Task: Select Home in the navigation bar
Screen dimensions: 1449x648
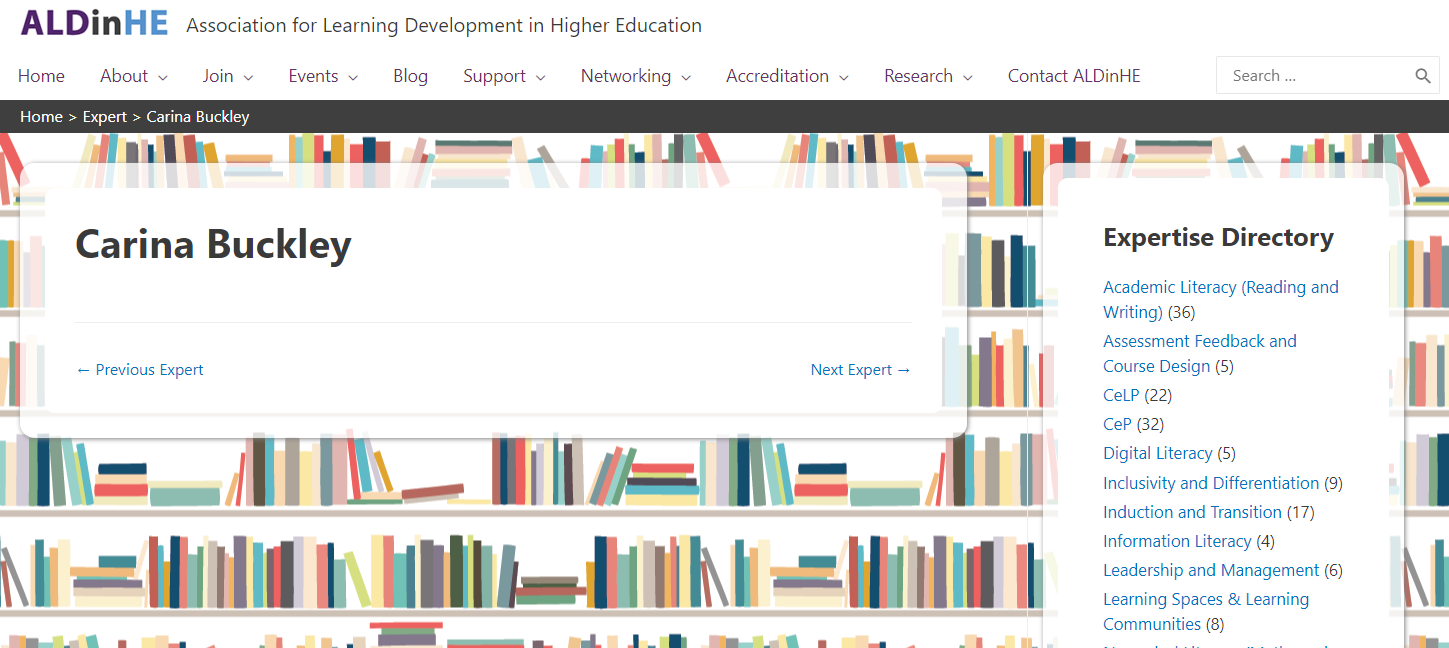Action: pyautogui.click(x=41, y=76)
